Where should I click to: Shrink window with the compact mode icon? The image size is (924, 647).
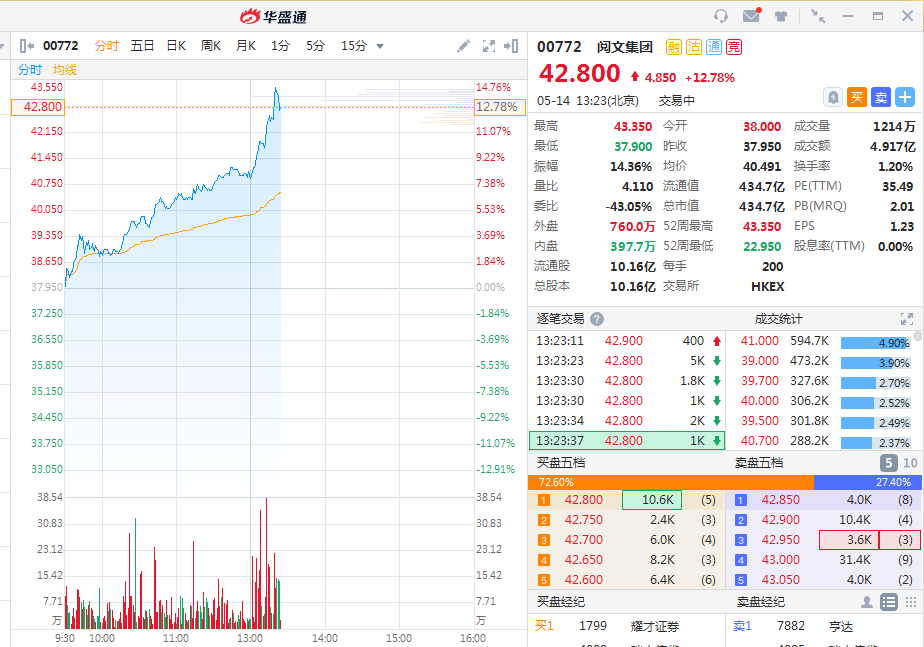pos(818,16)
